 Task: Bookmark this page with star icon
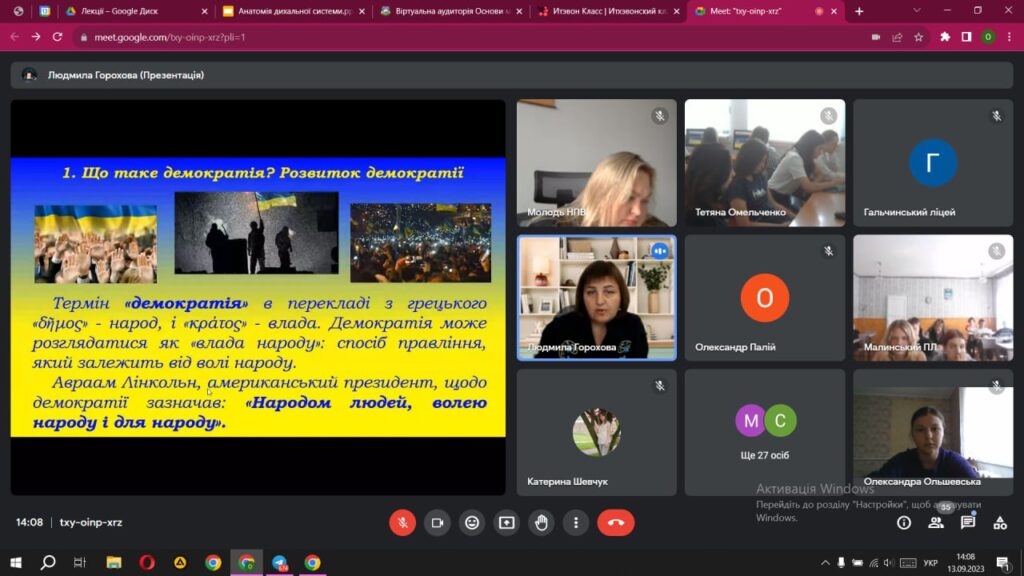coord(918,37)
